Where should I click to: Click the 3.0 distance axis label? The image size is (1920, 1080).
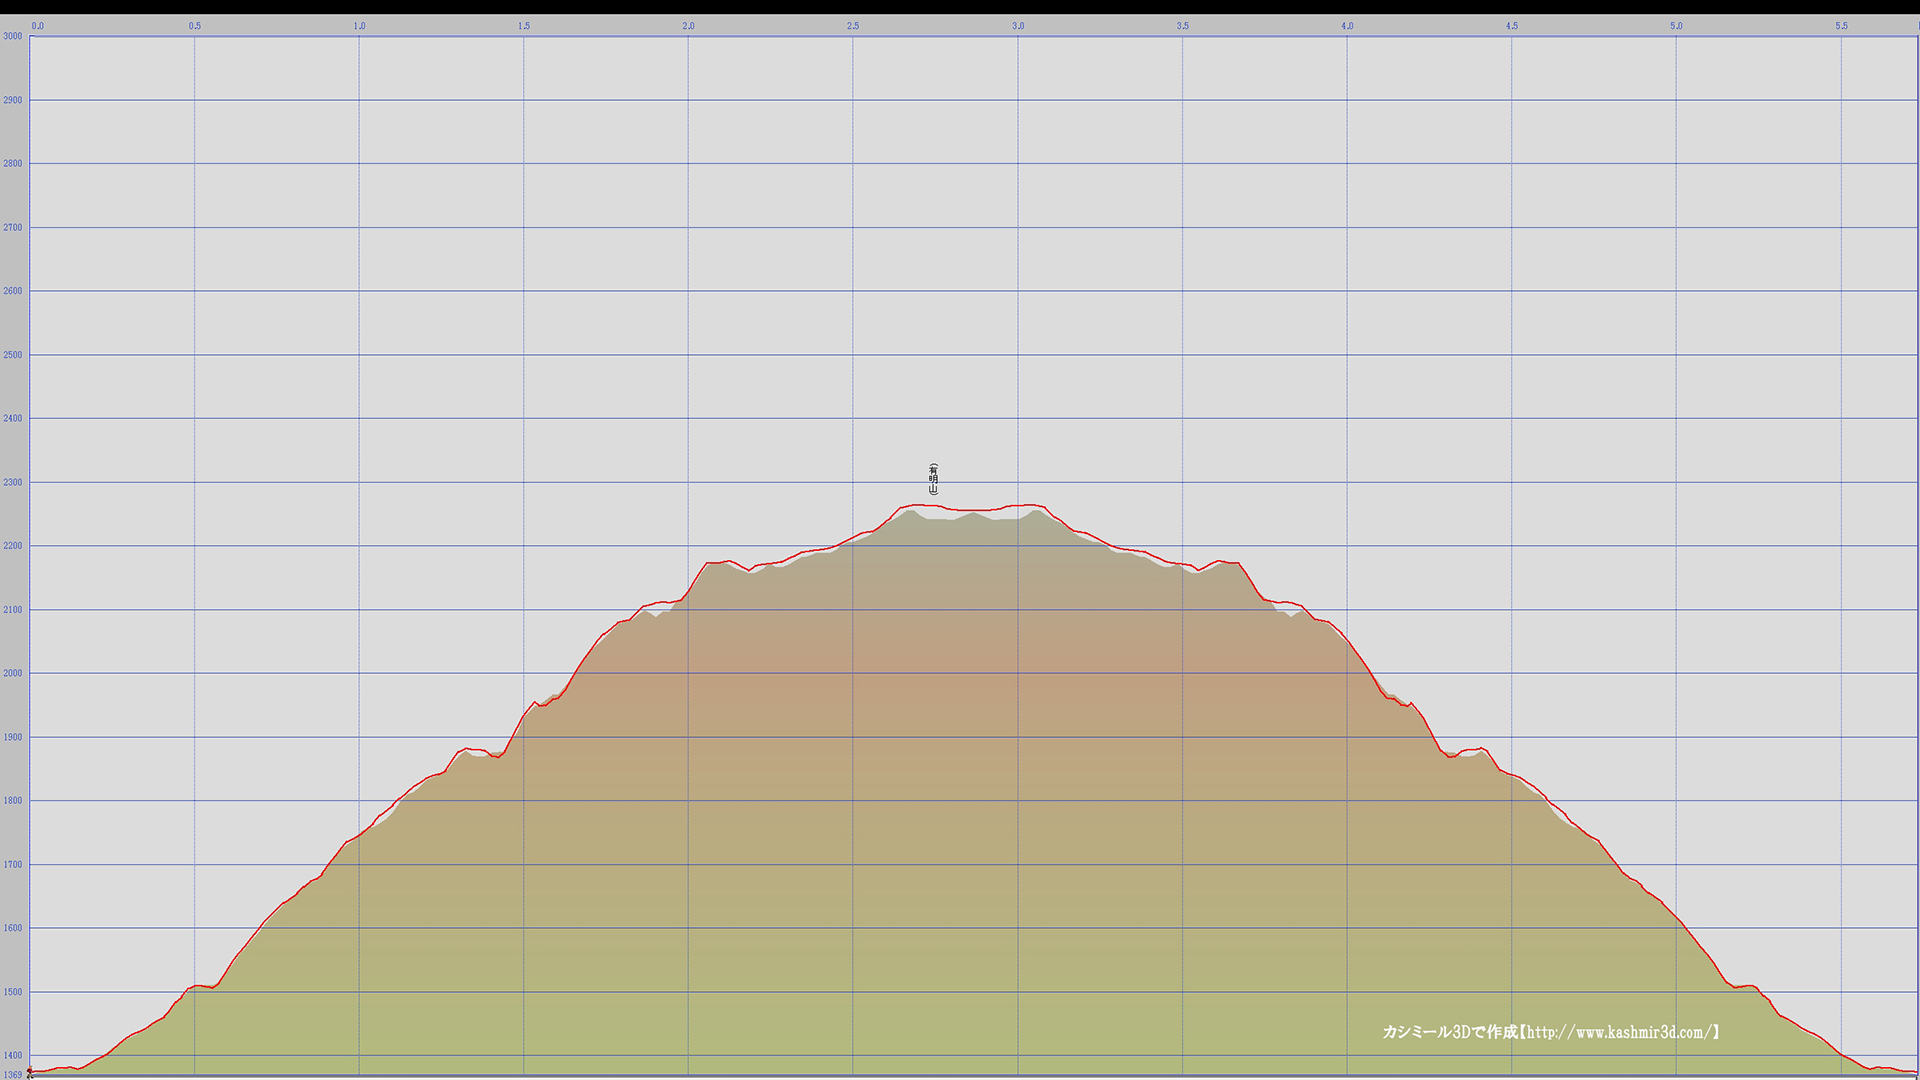[x=1018, y=26]
